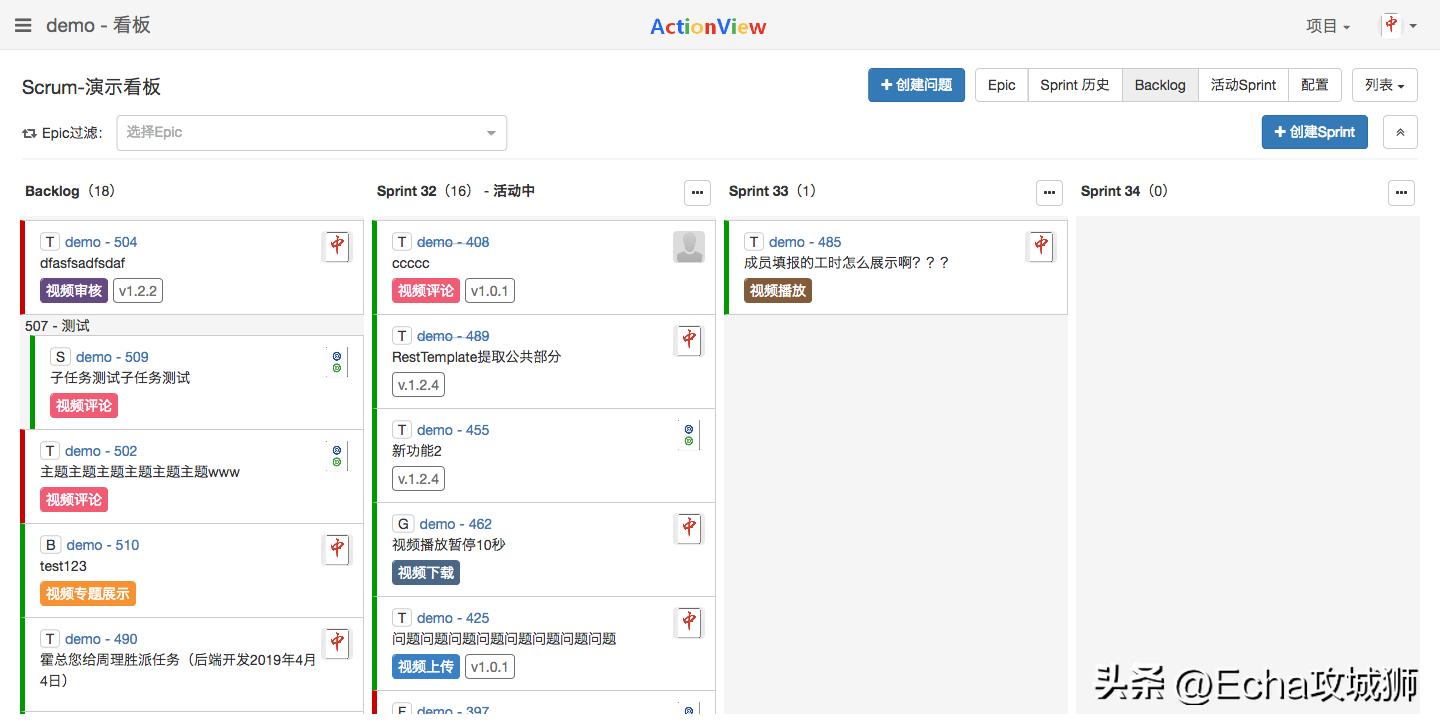Click the task type T icon on demo-408
Viewport: 1440px width, 724px height.
coord(402,241)
